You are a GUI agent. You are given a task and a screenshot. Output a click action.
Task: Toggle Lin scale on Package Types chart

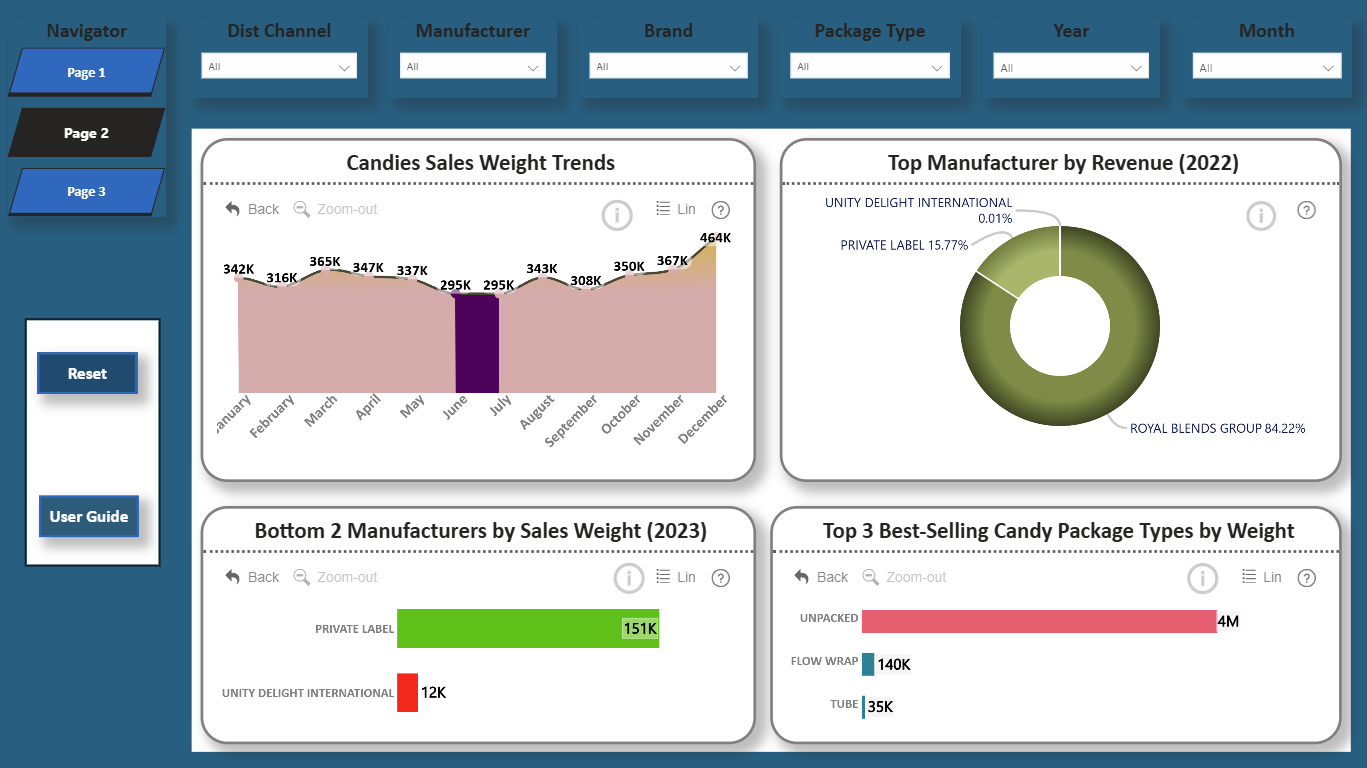[1261, 577]
